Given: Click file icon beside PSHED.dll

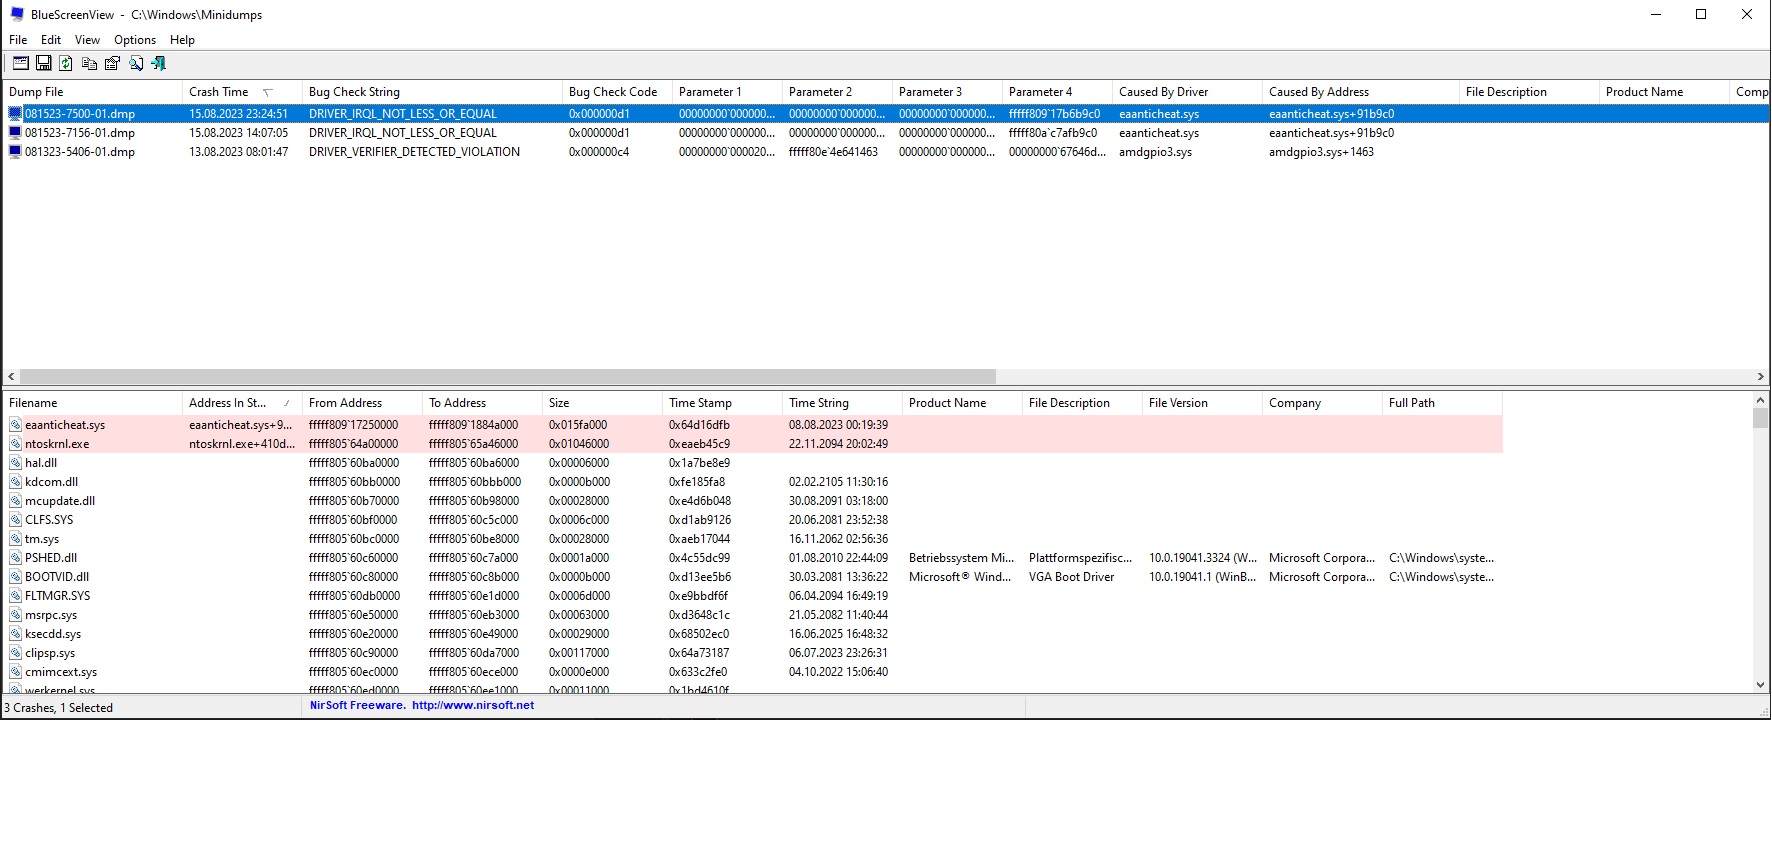Looking at the screenshot, I should (x=15, y=558).
